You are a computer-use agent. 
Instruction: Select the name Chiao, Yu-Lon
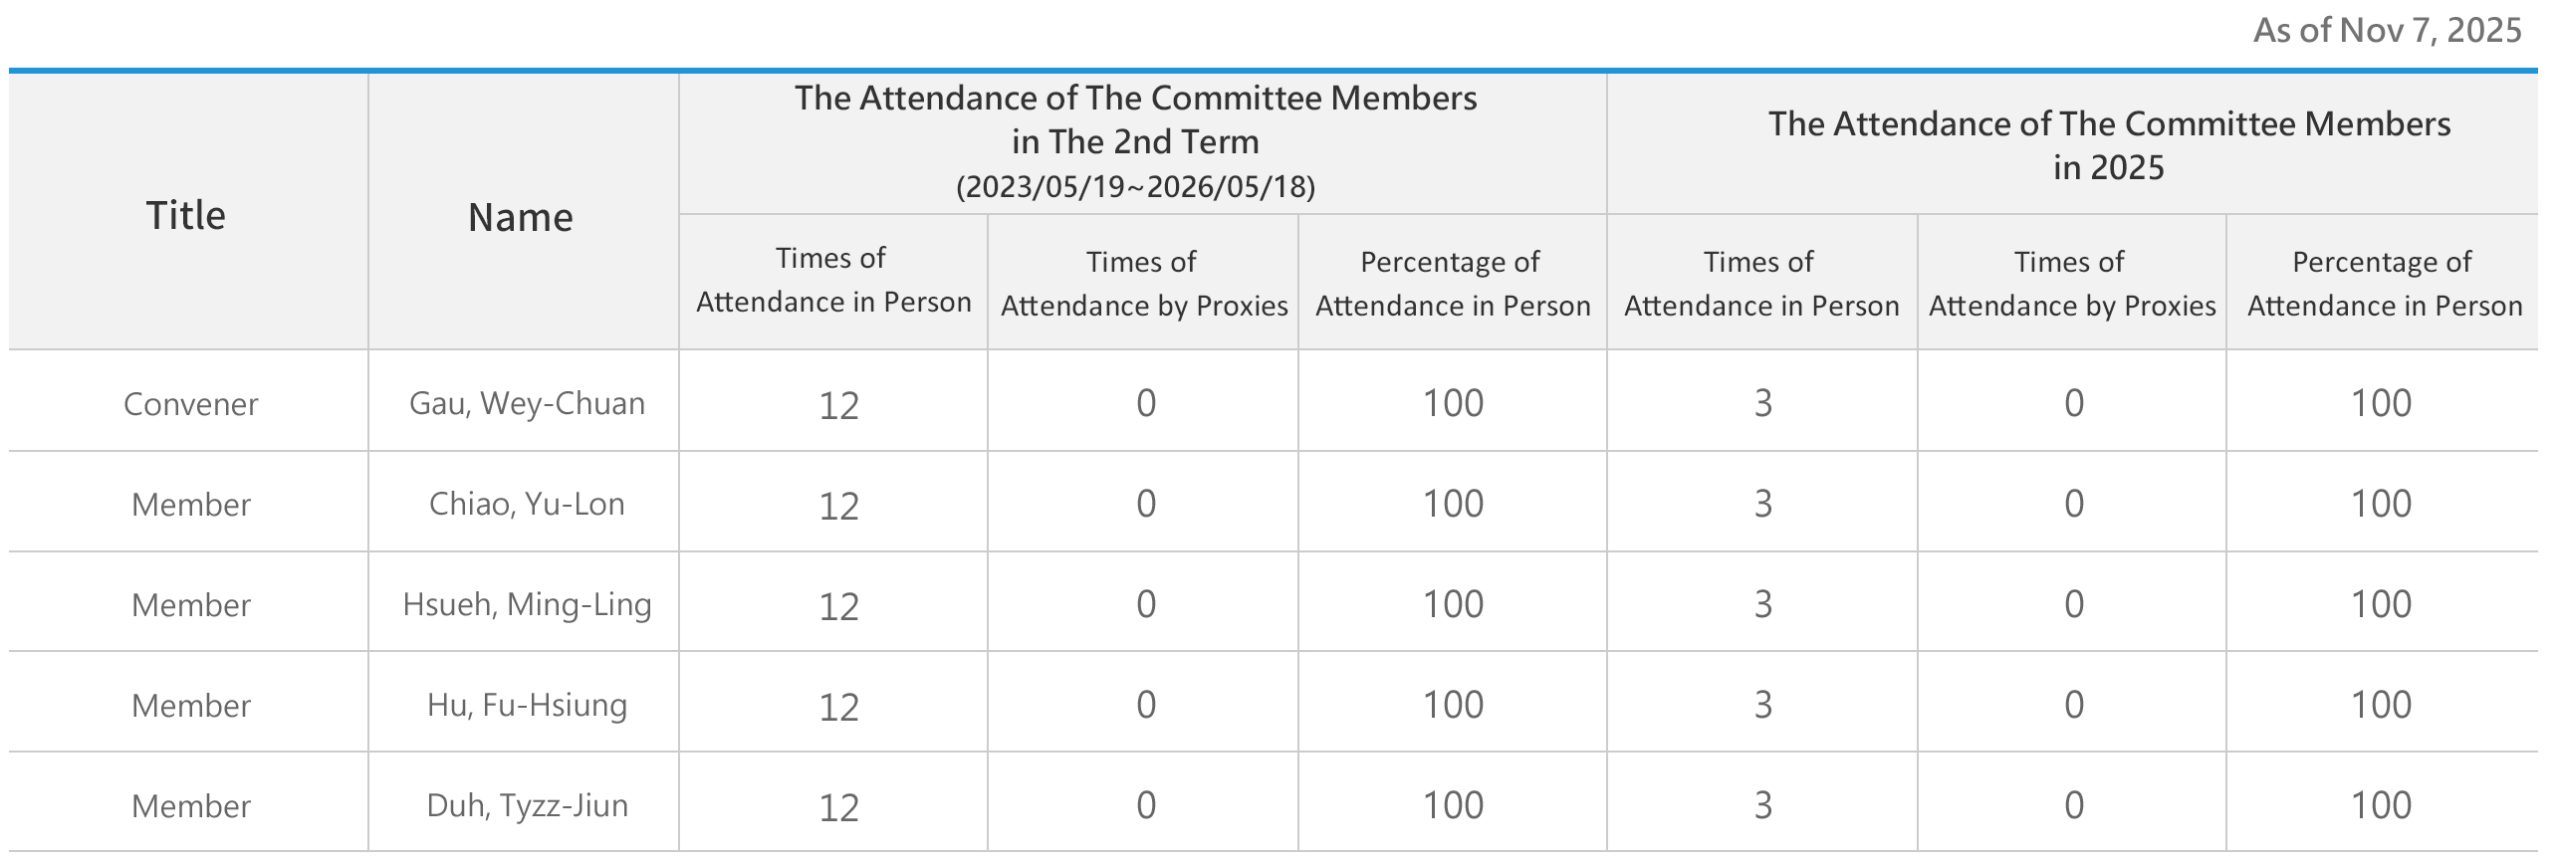click(527, 503)
